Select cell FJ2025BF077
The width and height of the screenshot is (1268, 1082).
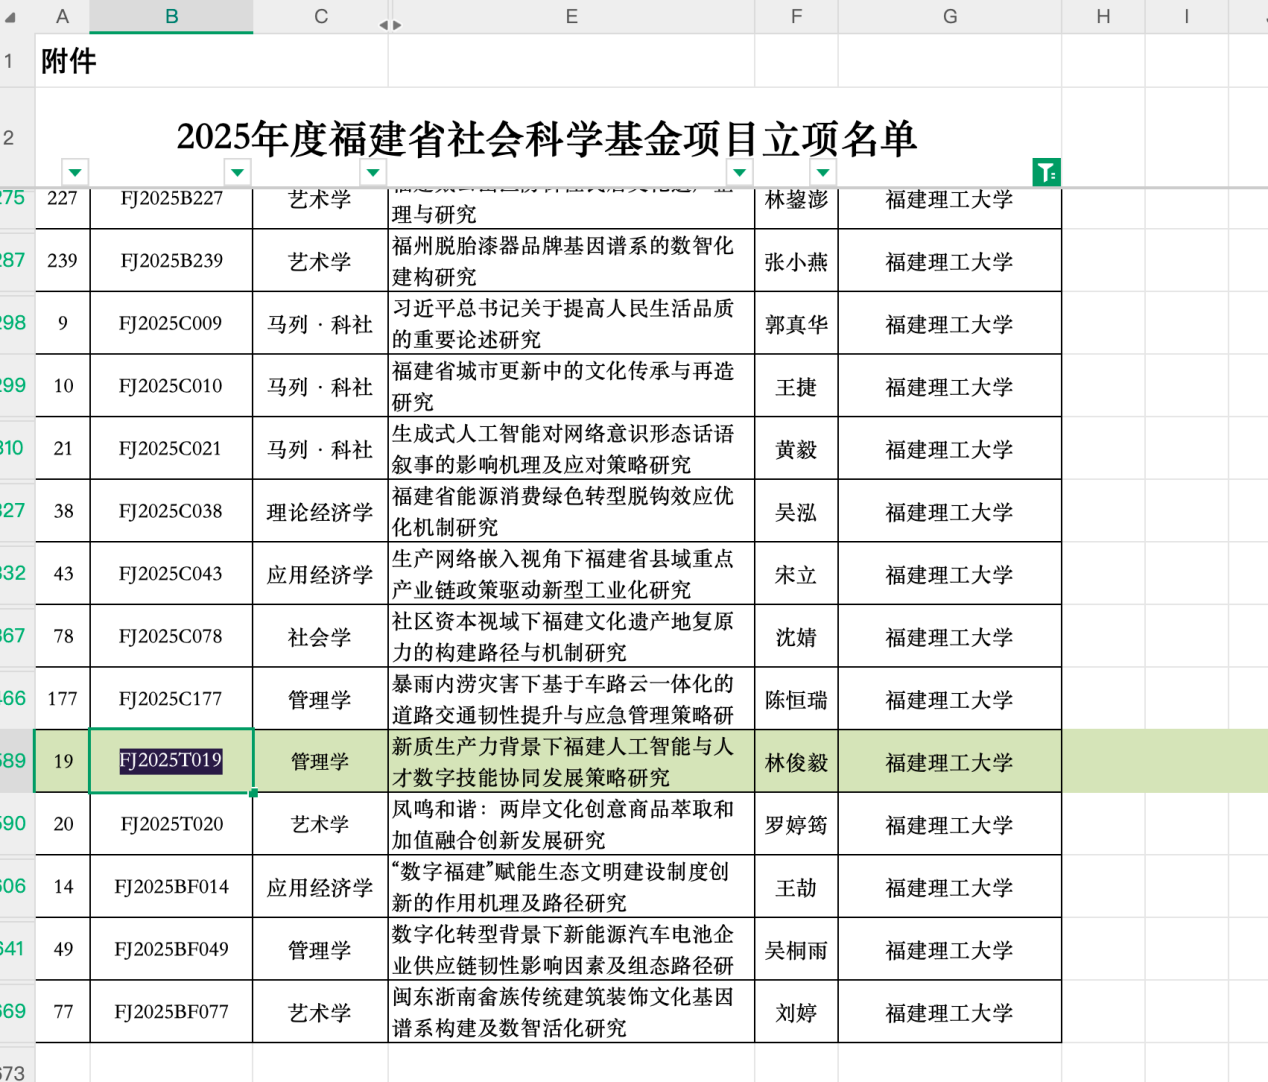click(x=171, y=1011)
